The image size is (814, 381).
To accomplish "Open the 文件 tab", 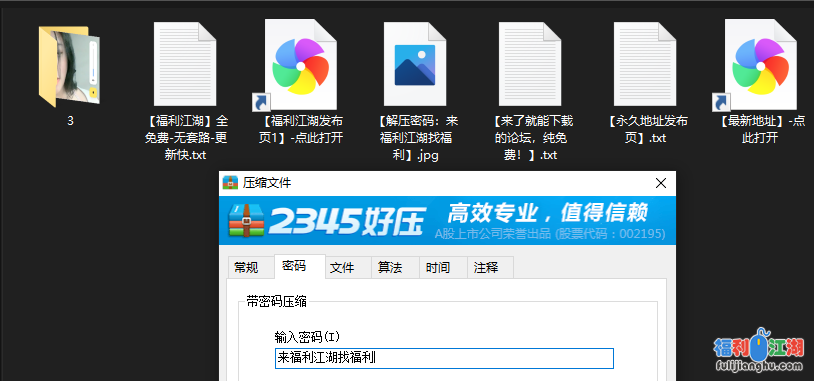I will coord(342,268).
